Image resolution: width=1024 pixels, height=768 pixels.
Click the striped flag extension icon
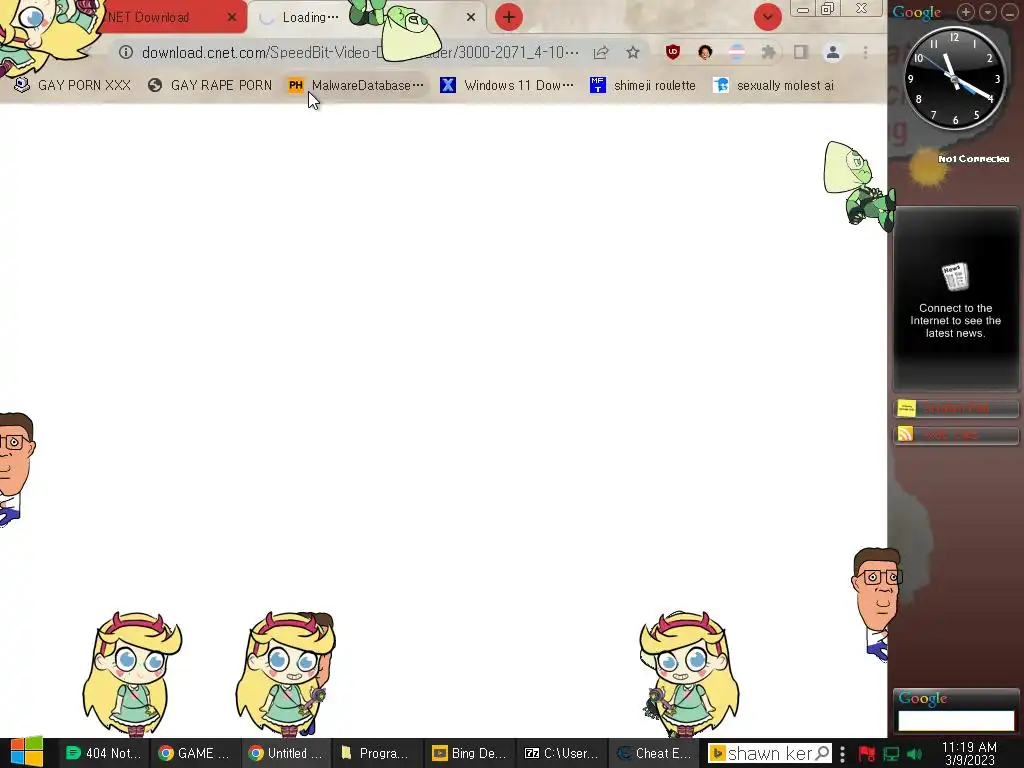click(737, 52)
